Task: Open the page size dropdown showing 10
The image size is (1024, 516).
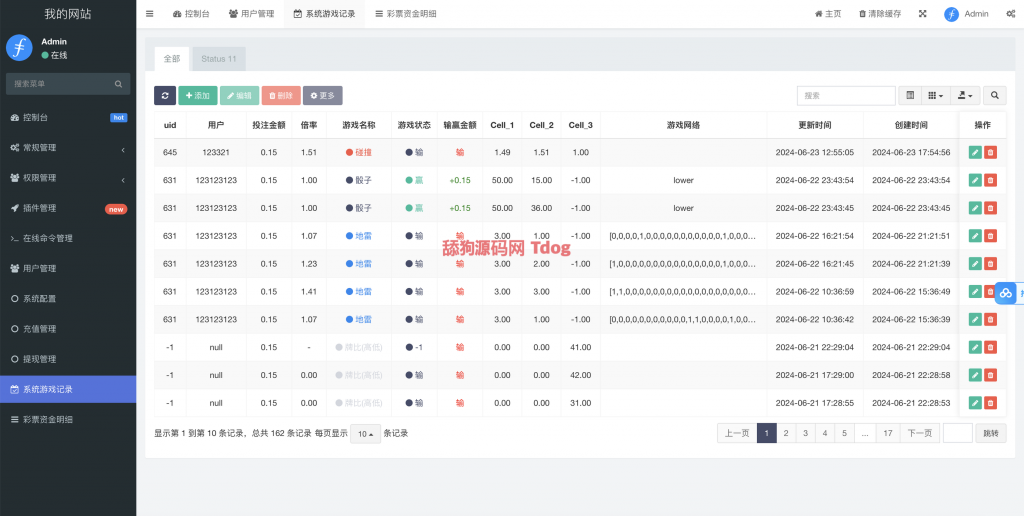Action: [x=365, y=434]
